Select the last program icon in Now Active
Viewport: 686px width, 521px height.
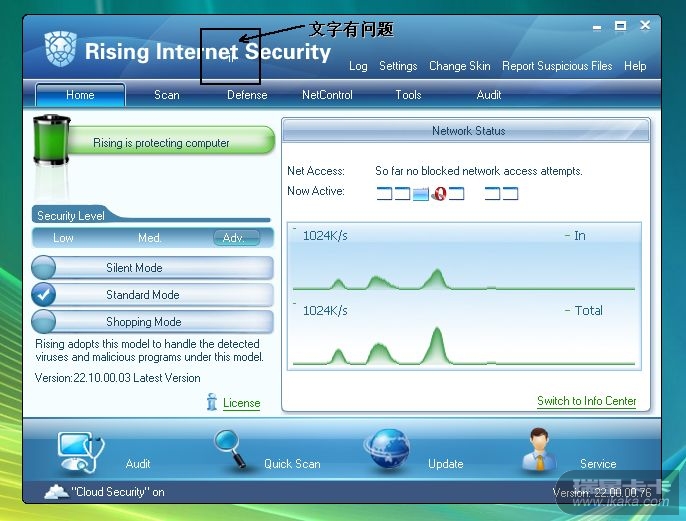[x=511, y=193]
